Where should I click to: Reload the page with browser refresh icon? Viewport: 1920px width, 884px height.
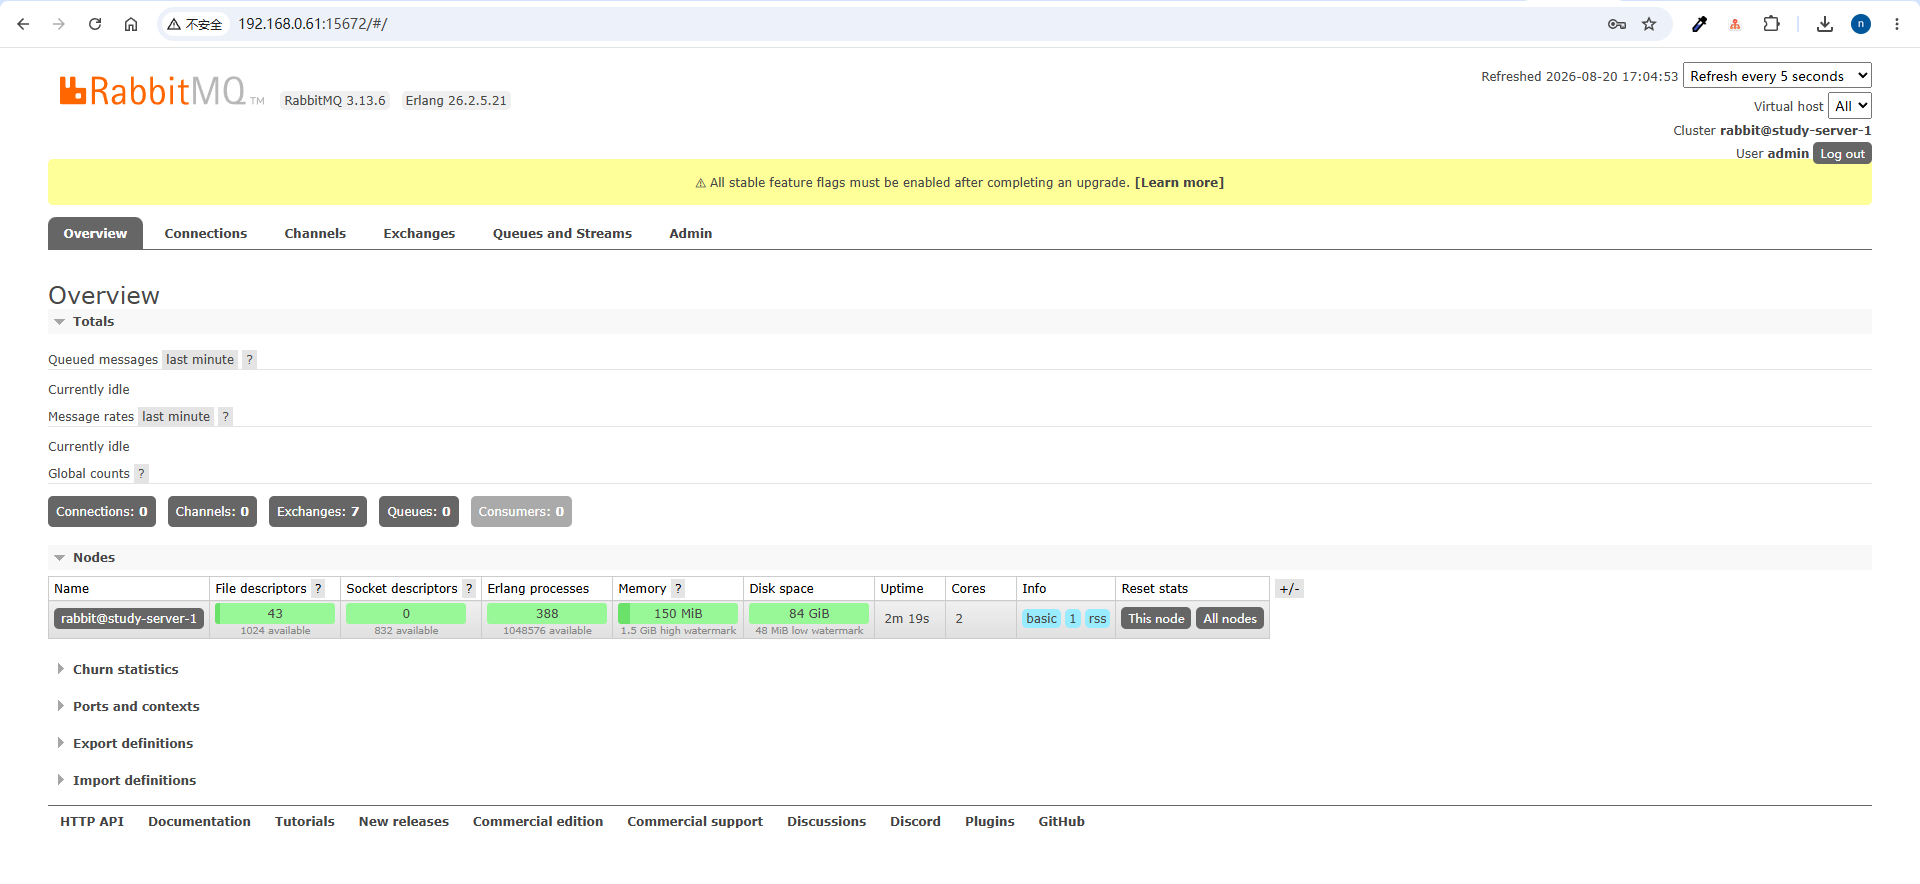pyautogui.click(x=95, y=24)
